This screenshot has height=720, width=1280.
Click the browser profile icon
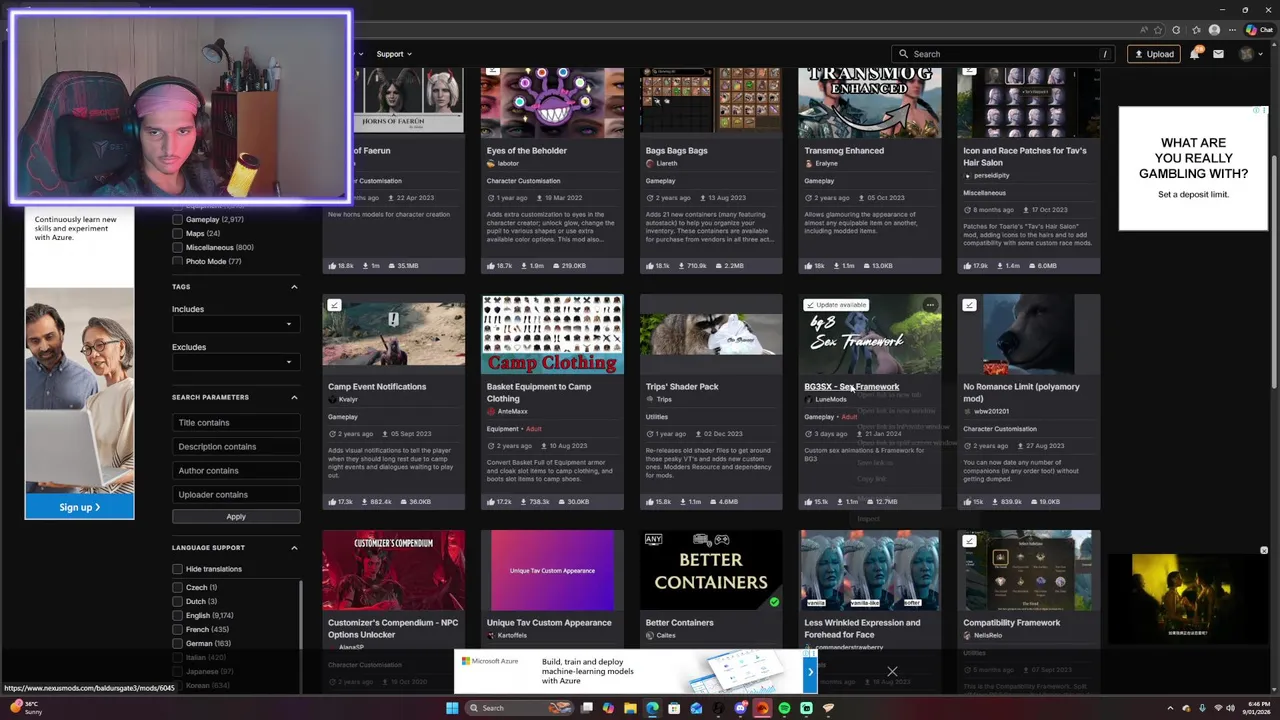1214,30
